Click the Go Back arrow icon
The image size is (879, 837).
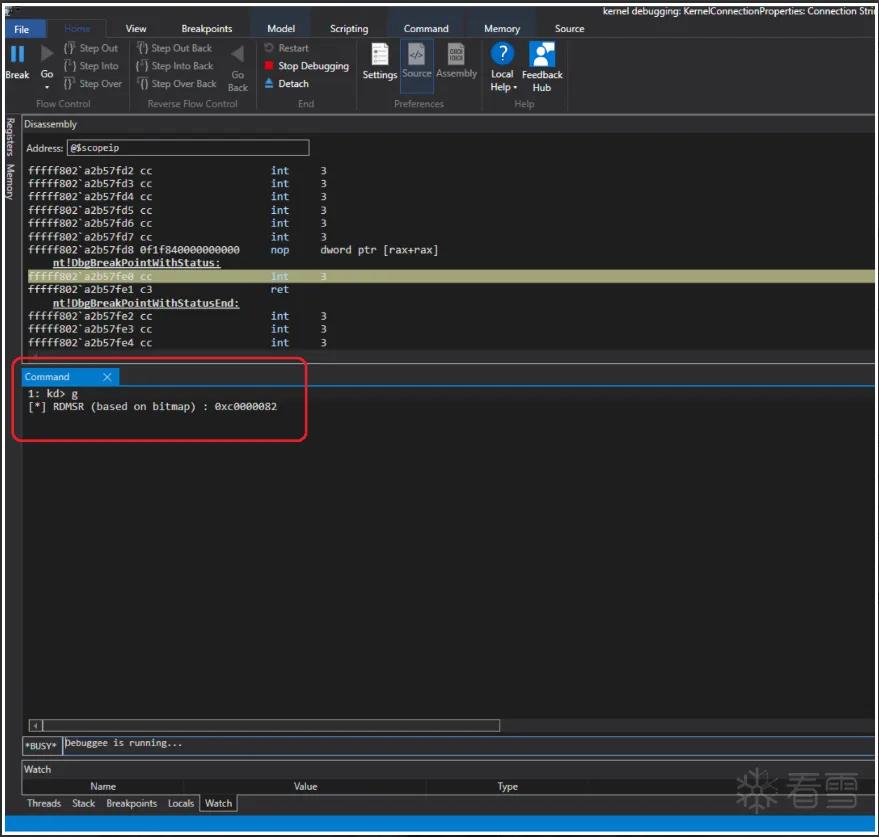coord(238,54)
